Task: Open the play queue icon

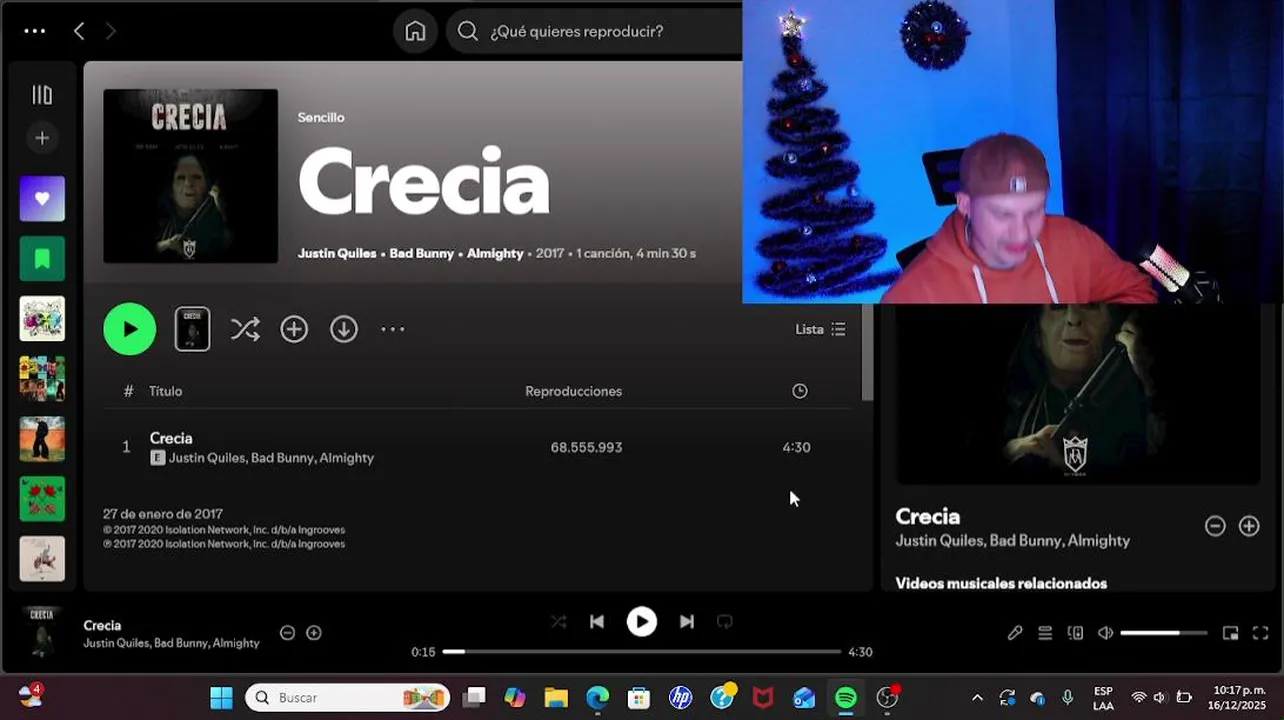Action: 1045,633
